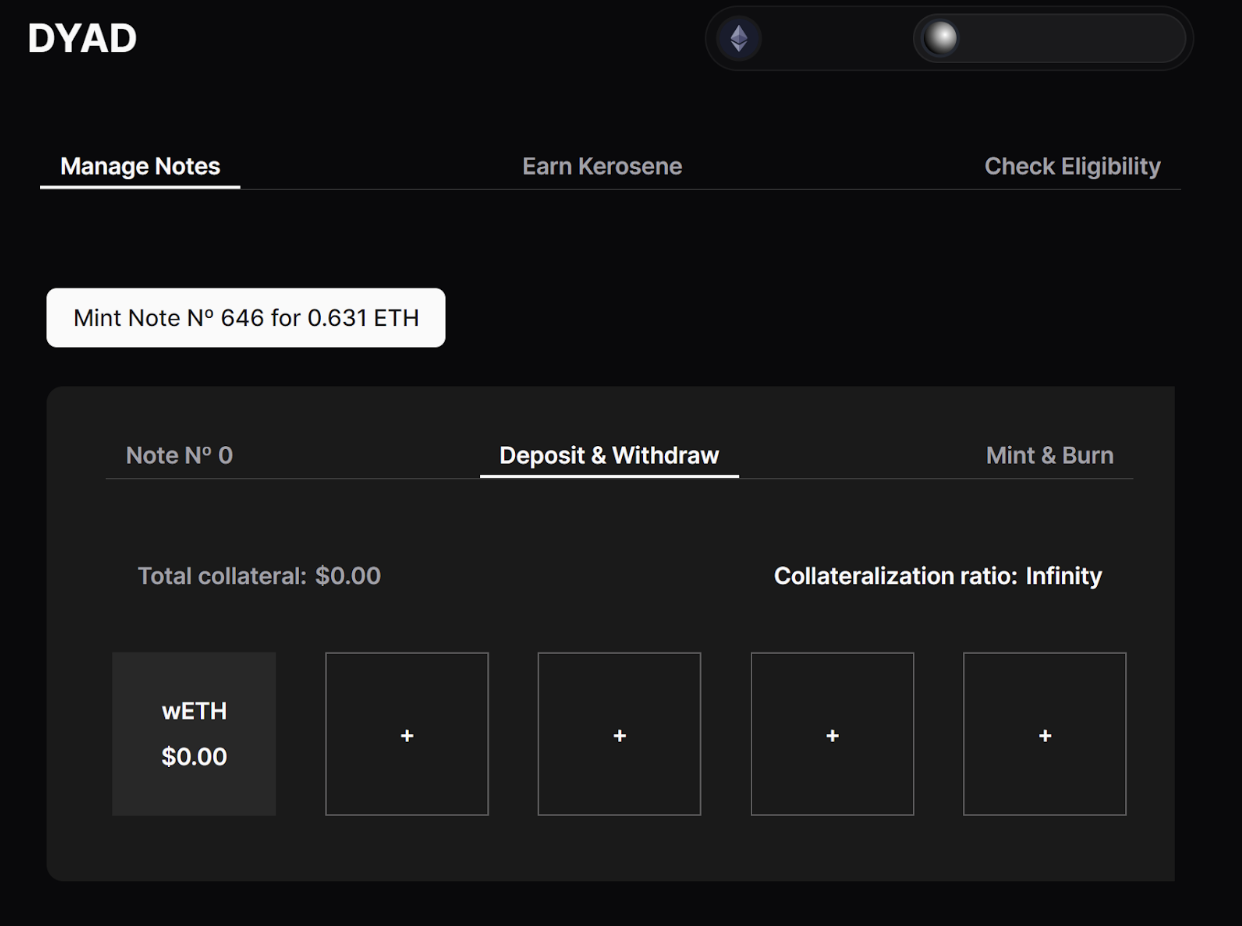The width and height of the screenshot is (1242, 926).
Task: Add collateral in the second plus box
Action: pos(619,734)
